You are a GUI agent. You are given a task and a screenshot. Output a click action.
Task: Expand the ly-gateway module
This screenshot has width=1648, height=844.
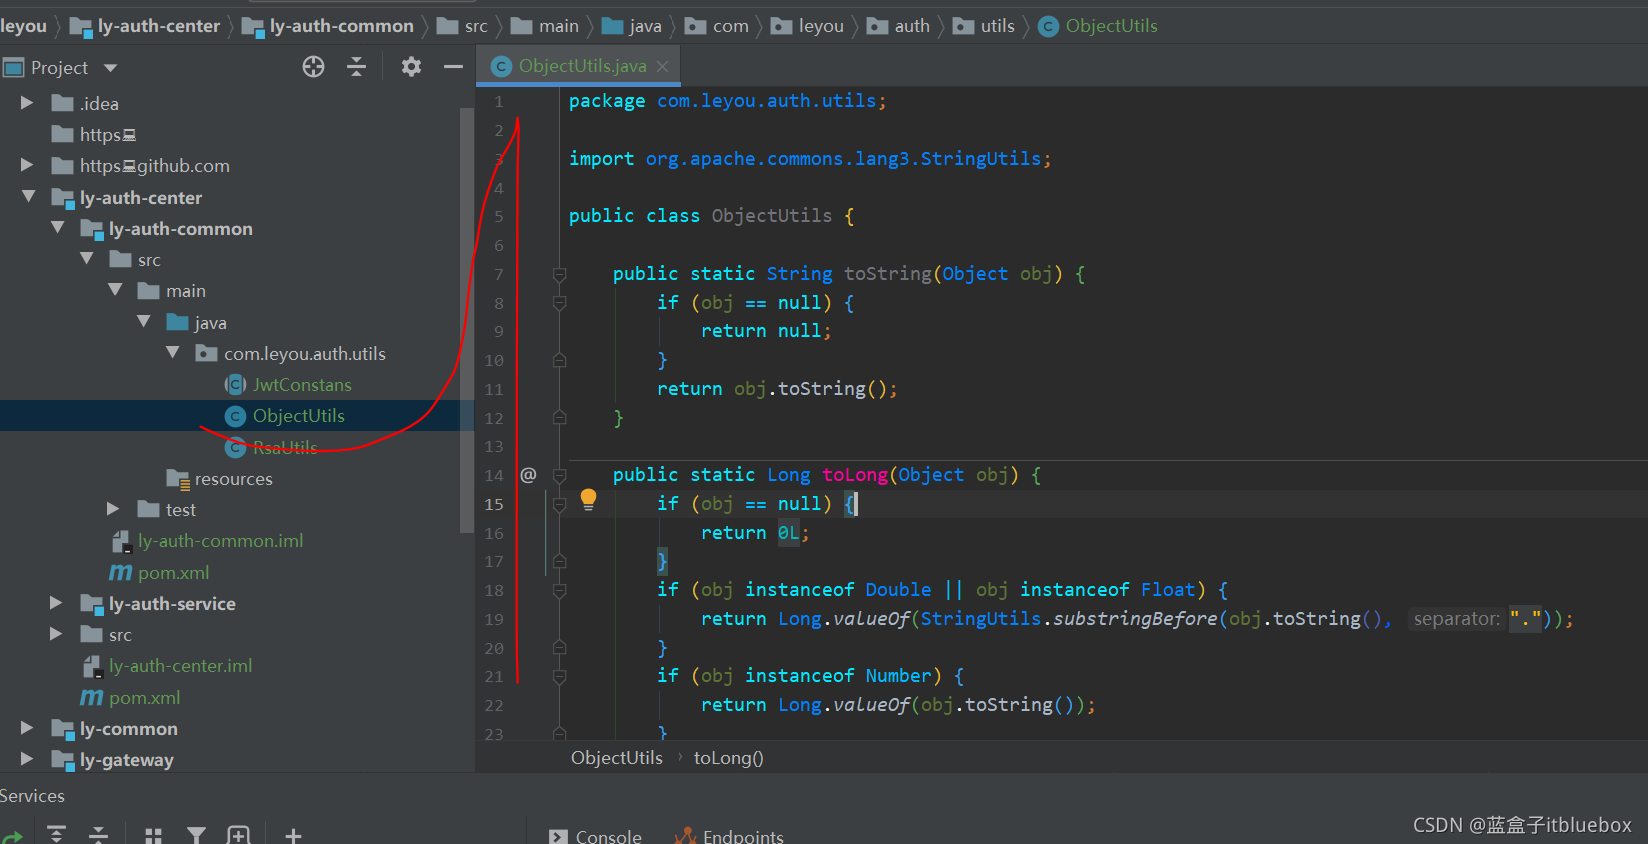[27, 759]
